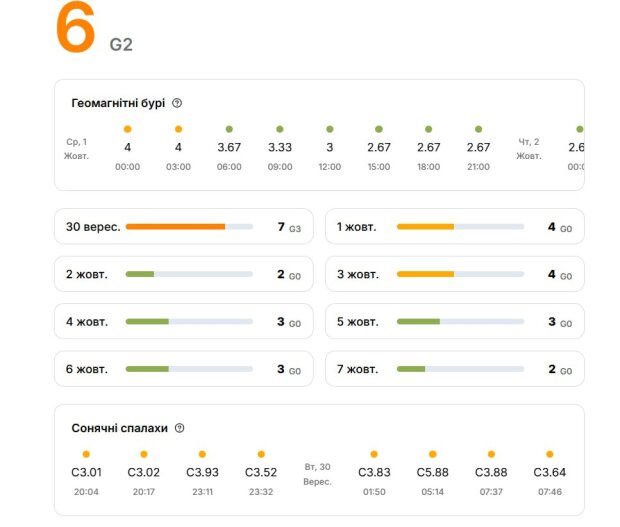Click help icon next to Сонячні спалахи

tap(180, 428)
